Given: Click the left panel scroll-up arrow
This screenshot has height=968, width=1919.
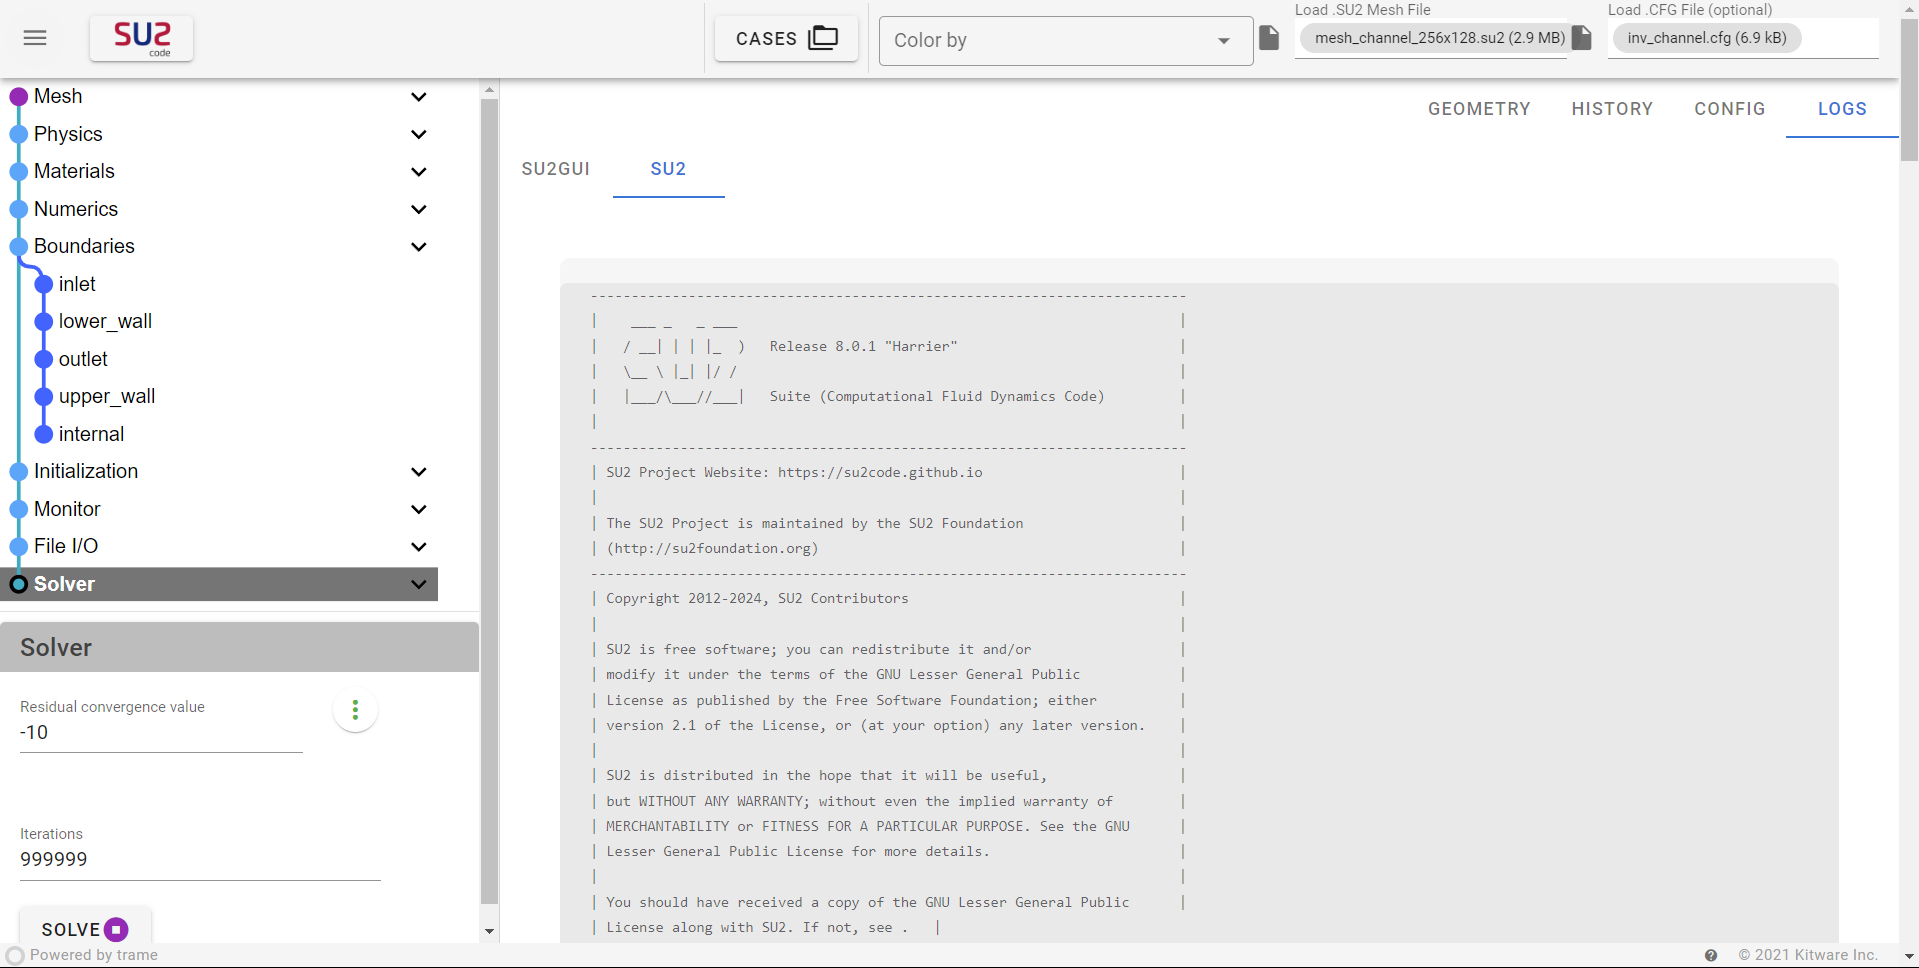Looking at the screenshot, I should [x=489, y=90].
